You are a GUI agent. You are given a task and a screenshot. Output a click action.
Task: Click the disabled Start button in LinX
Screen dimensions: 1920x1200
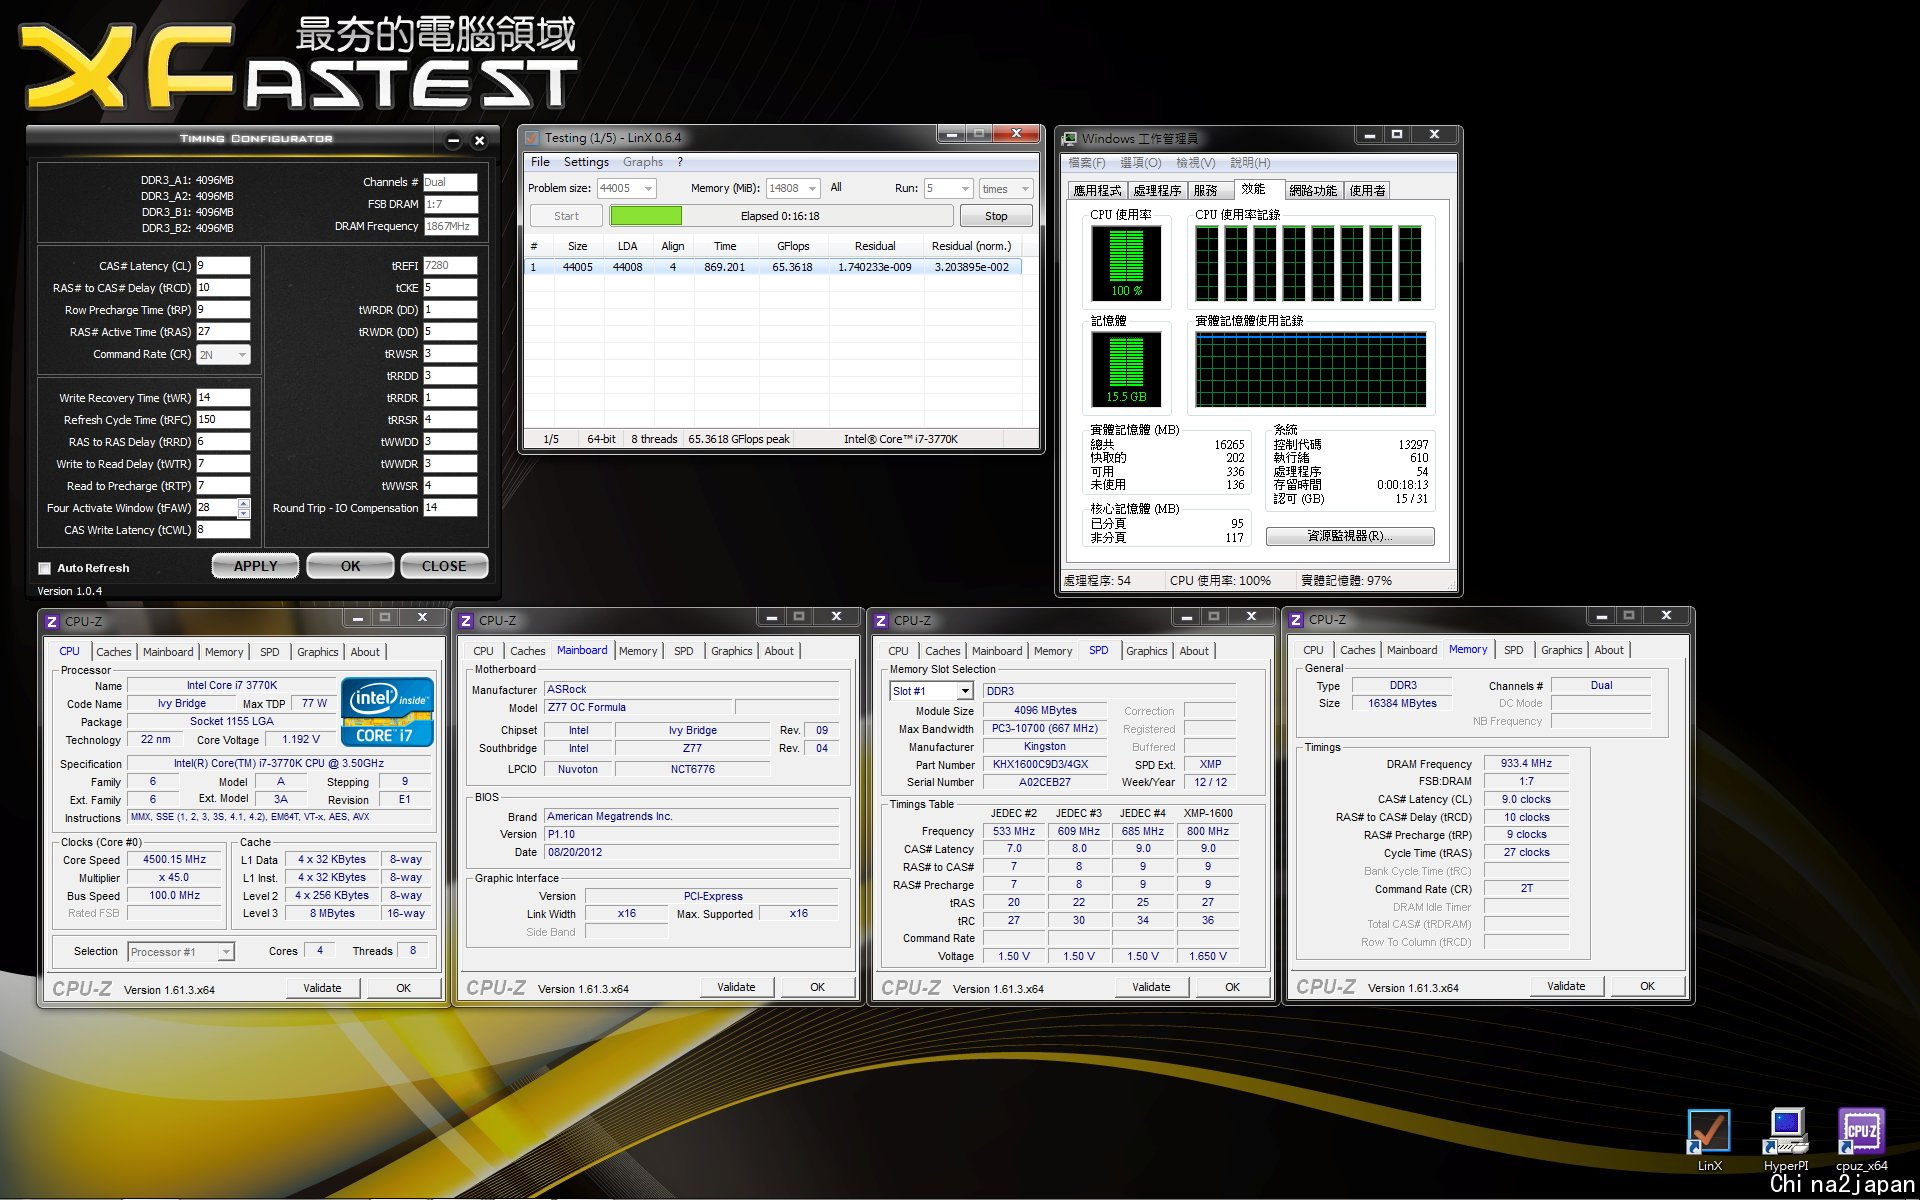[x=566, y=216]
